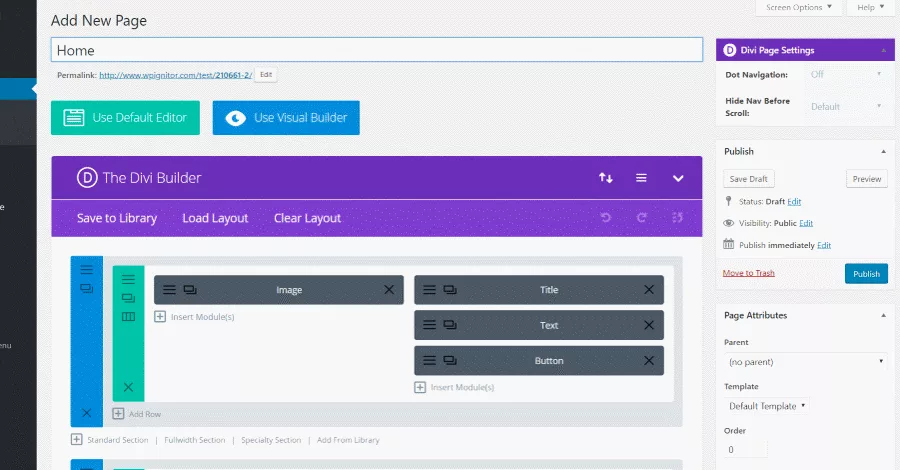Edit the Publish immediately schedule

click(824, 245)
